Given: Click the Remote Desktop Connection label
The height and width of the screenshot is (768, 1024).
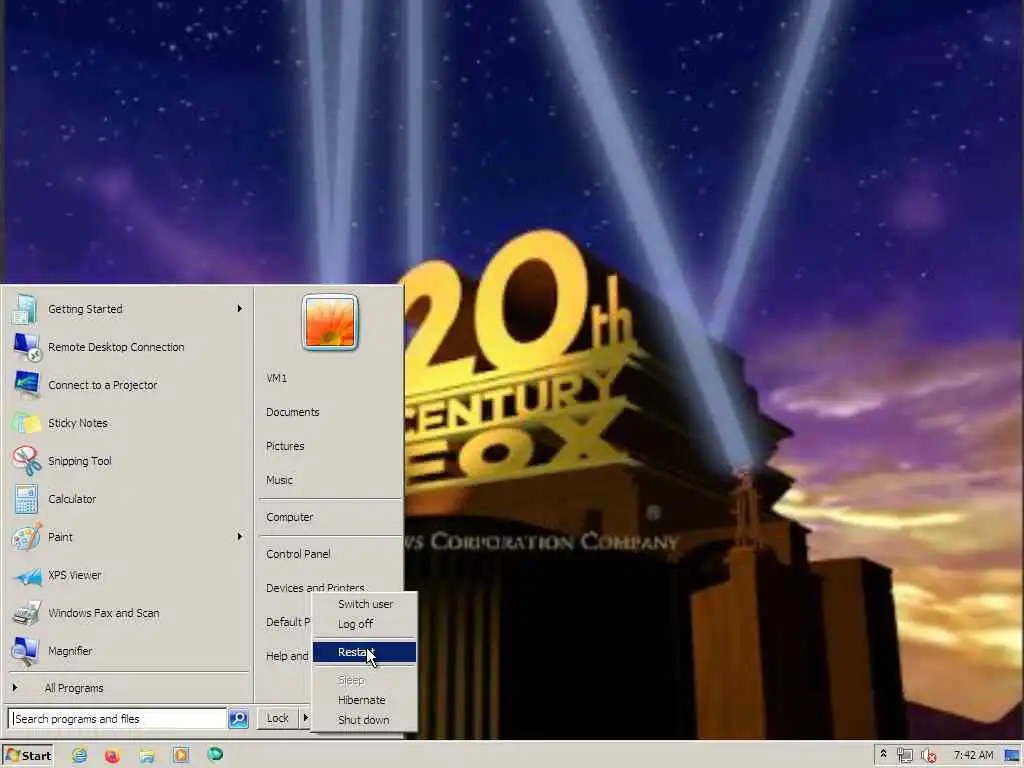Looking at the screenshot, I should pos(116,347).
